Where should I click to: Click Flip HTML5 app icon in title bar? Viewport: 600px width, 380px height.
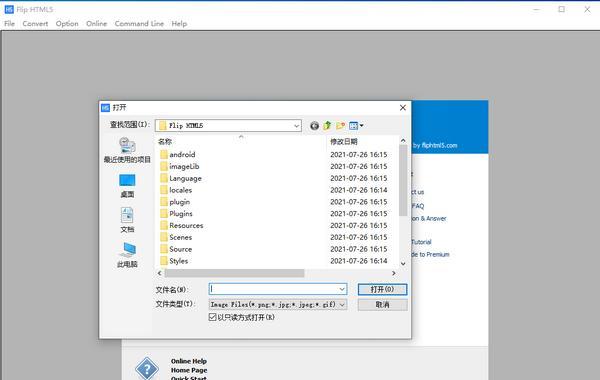9,9
